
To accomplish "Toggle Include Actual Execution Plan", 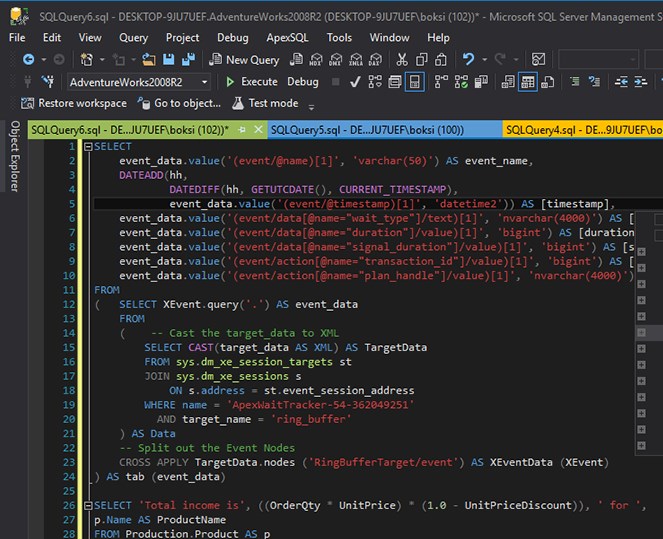I will tap(441, 82).
